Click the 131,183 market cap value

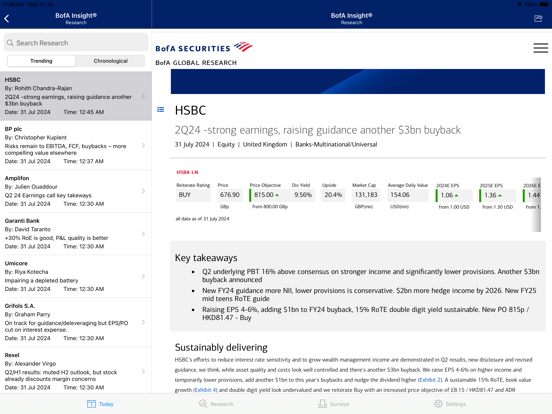point(366,195)
